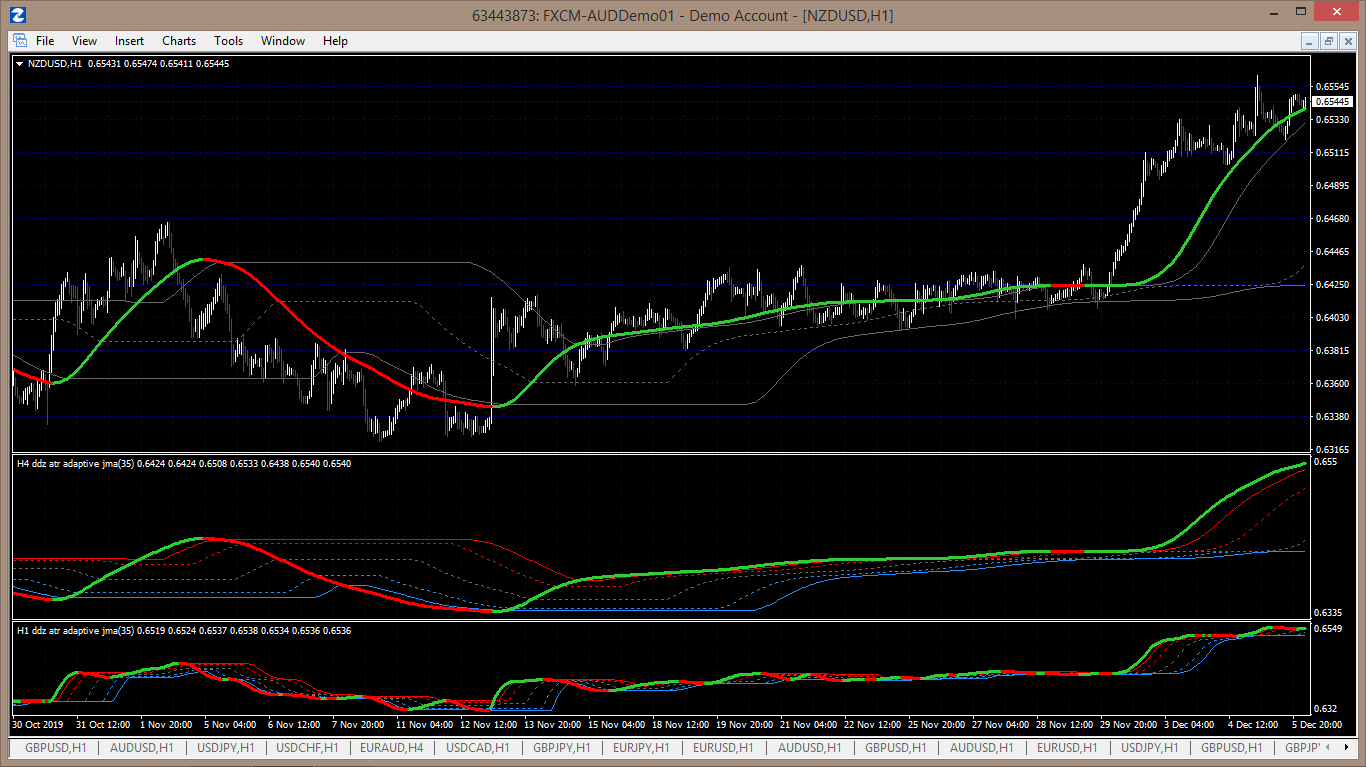Switch to the EURAUD,H4 chart tab
The height and width of the screenshot is (767, 1366).
391,748
